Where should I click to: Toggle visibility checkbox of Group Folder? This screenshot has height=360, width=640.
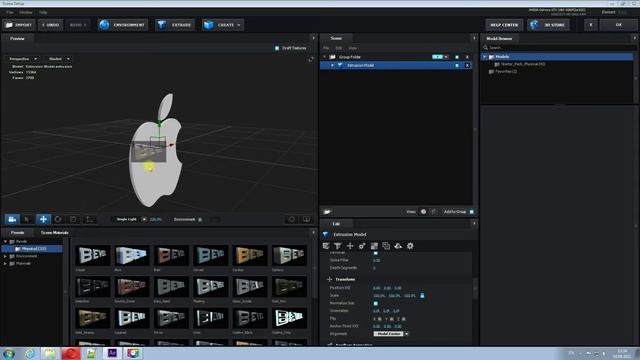pyautogui.click(x=457, y=57)
